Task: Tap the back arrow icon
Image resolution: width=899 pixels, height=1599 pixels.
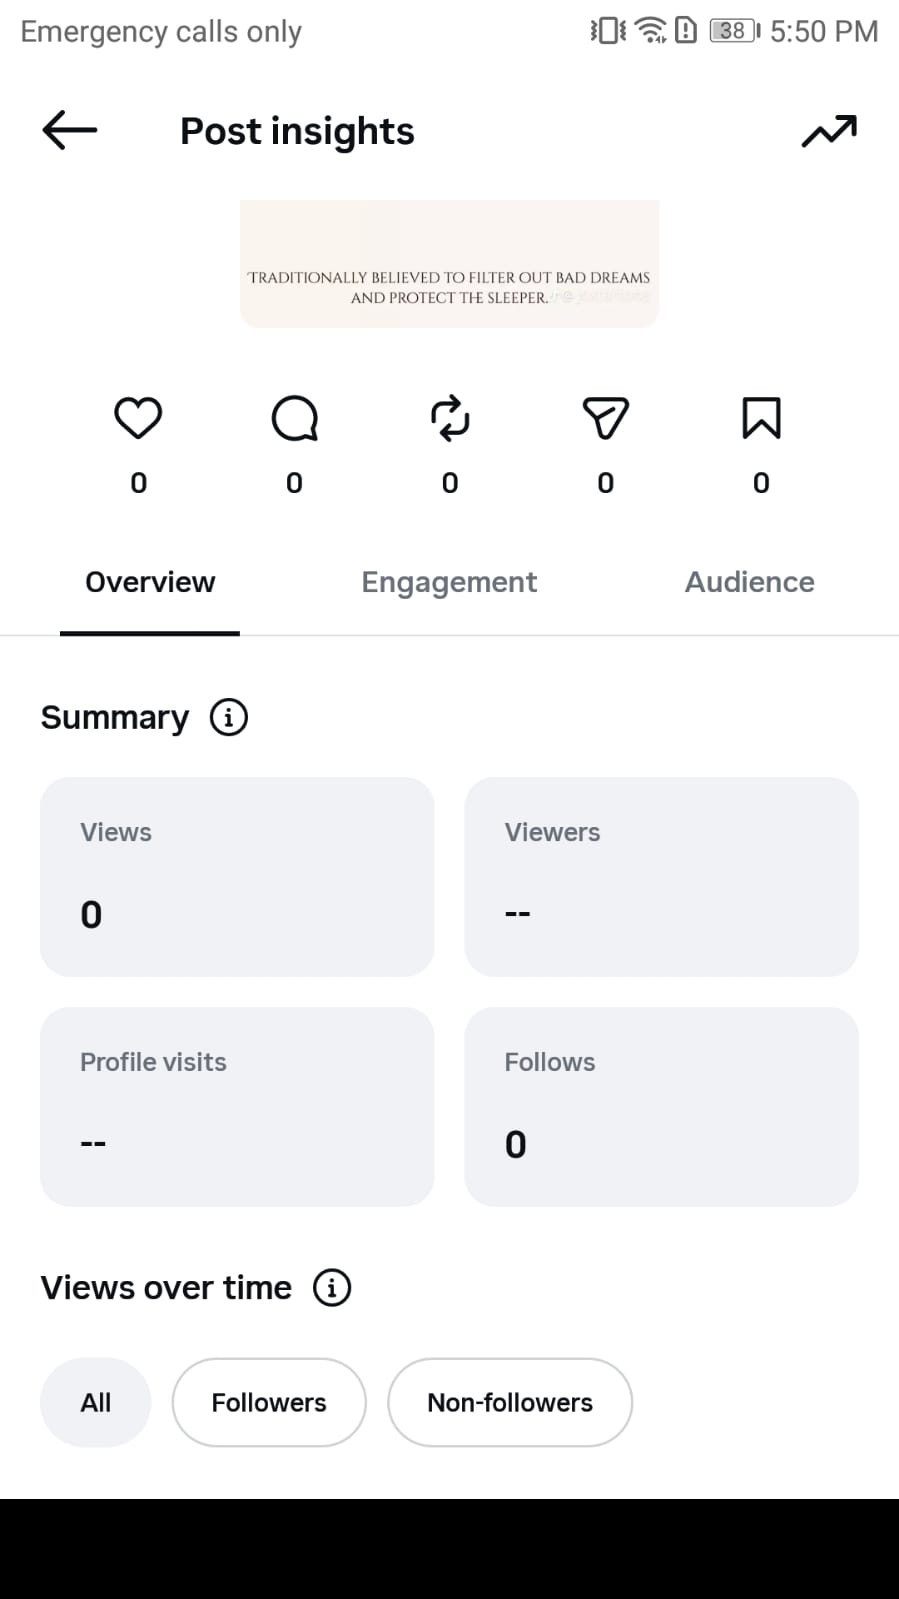Action: tap(69, 130)
